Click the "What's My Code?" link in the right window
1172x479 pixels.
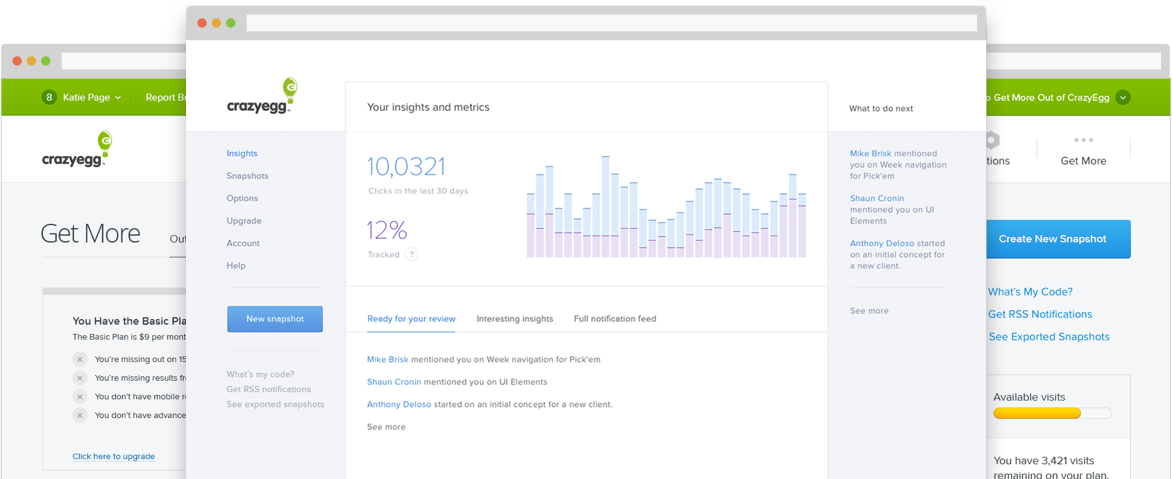(1030, 292)
